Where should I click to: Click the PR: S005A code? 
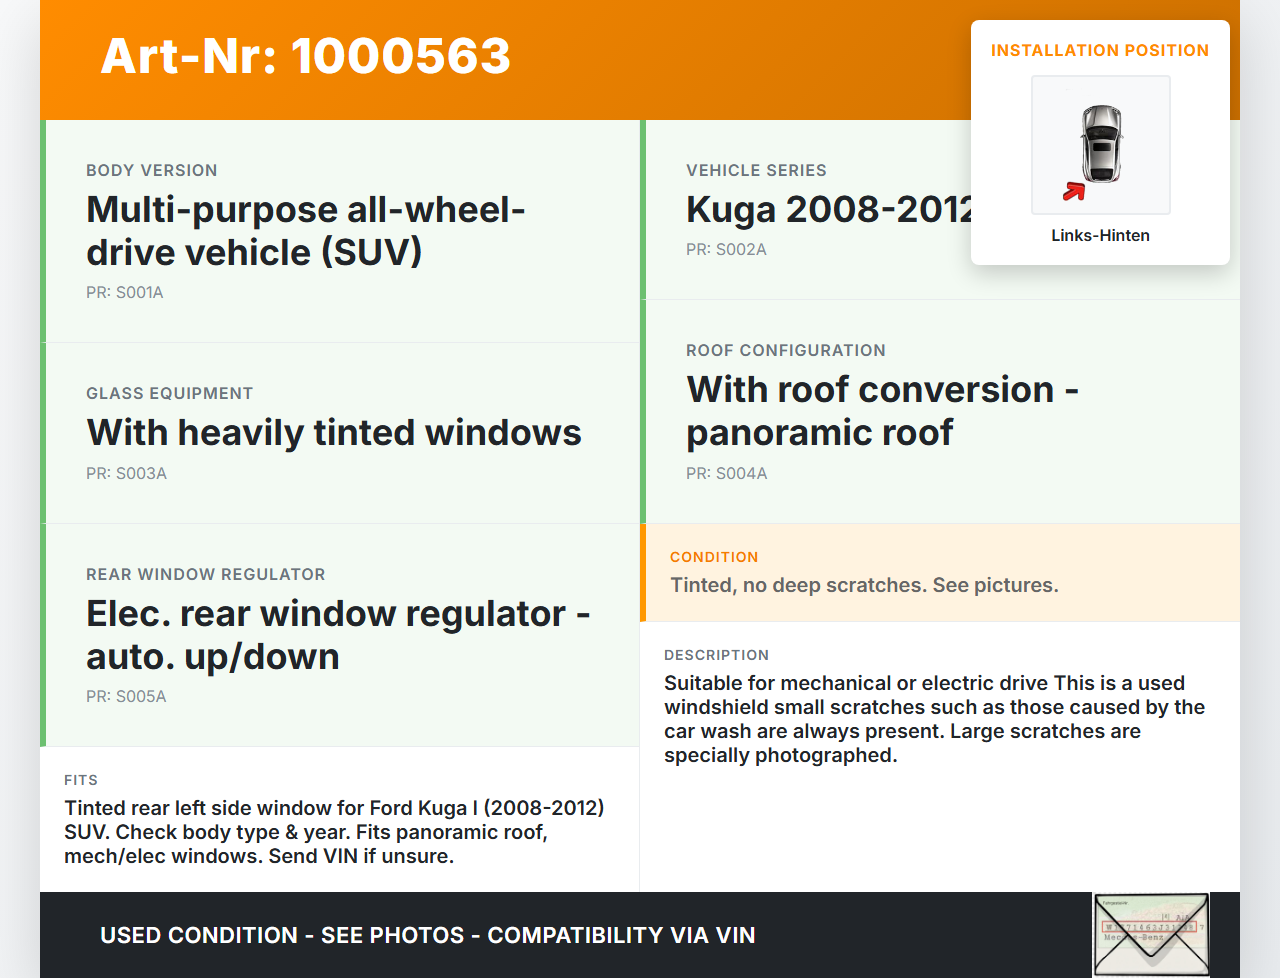point(126,696)
